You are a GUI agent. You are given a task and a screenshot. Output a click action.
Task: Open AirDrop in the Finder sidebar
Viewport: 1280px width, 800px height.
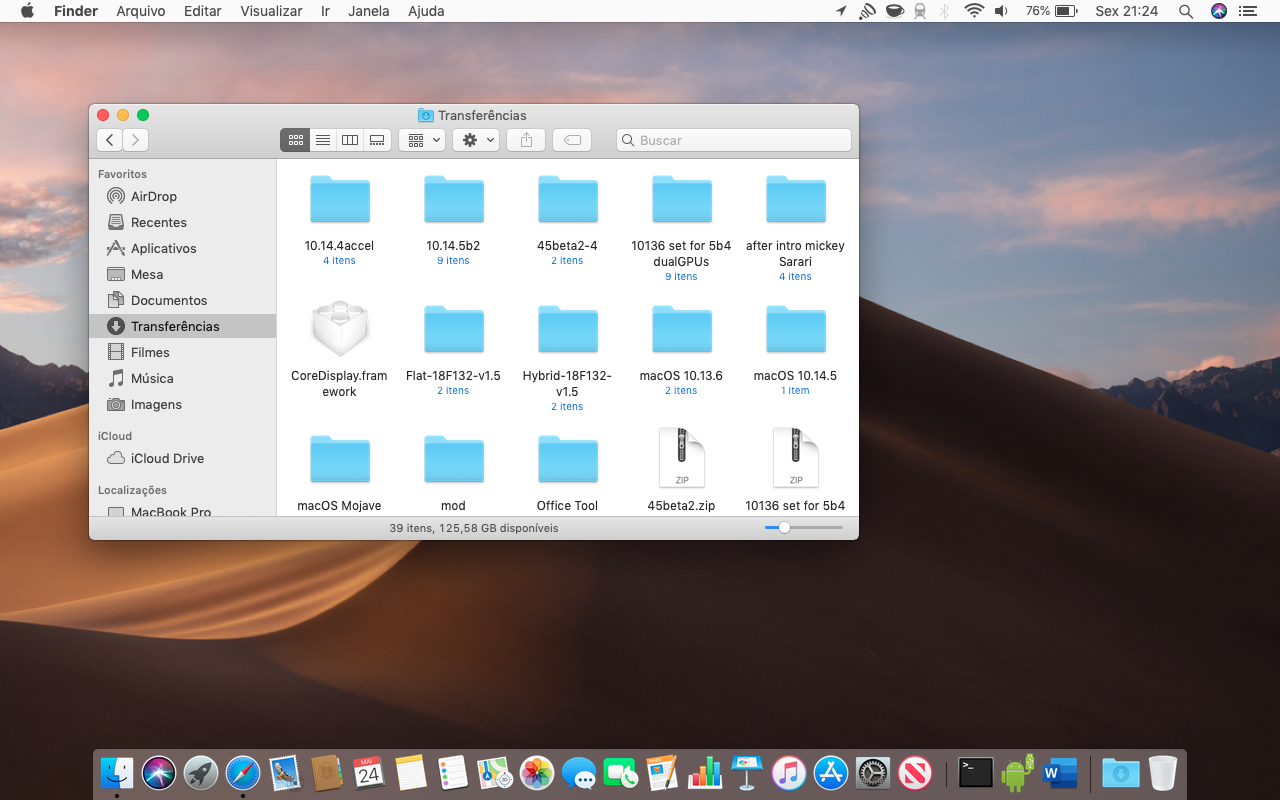click(x=153, y=197)
